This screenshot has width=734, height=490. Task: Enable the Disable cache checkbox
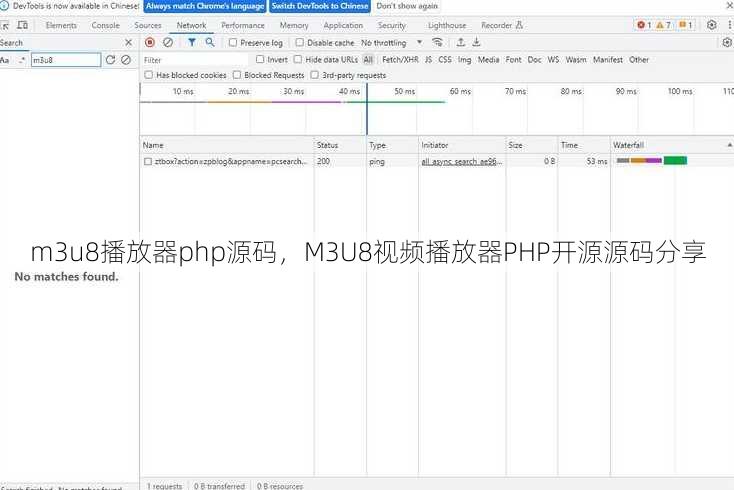point(300,43)
